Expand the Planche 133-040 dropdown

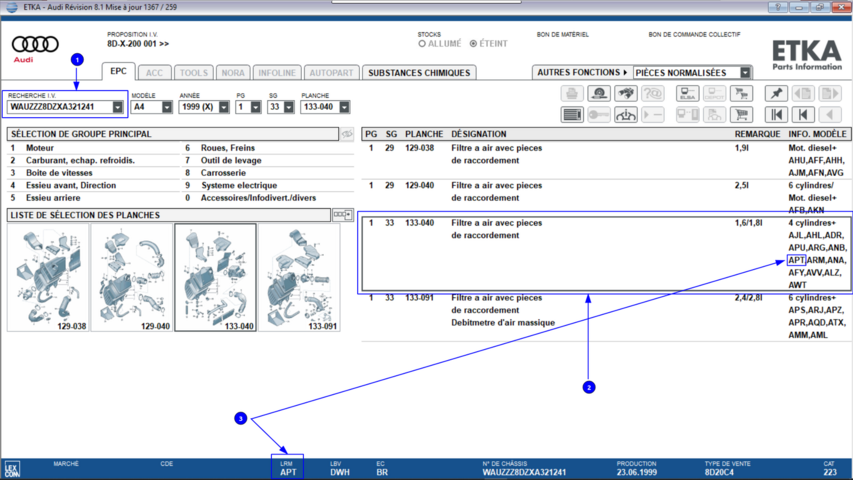point(344,107)
